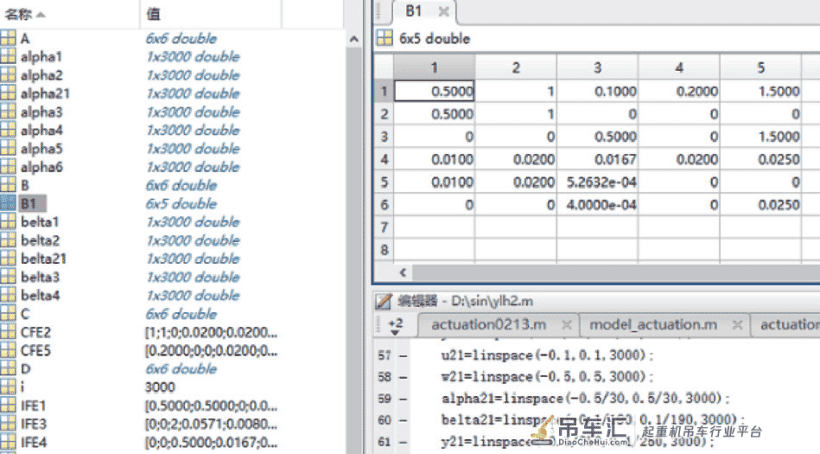Click code line u21=linspace(-0.1,0.1,3000)

pyautogui.click(x=547, y=355)
